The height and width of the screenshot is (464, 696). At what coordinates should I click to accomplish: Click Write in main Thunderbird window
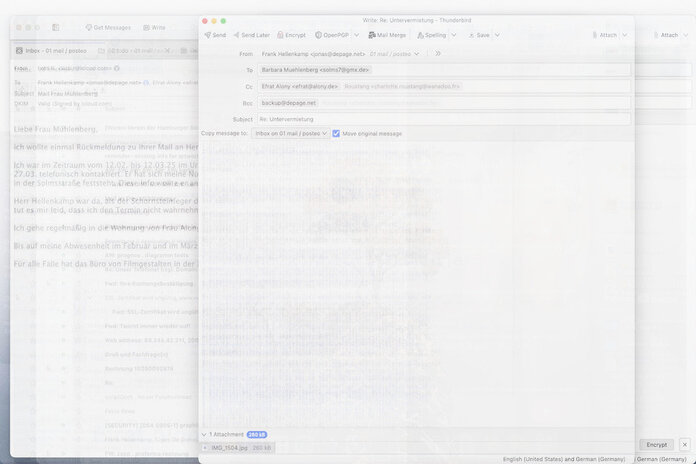[x=154, y=28]
